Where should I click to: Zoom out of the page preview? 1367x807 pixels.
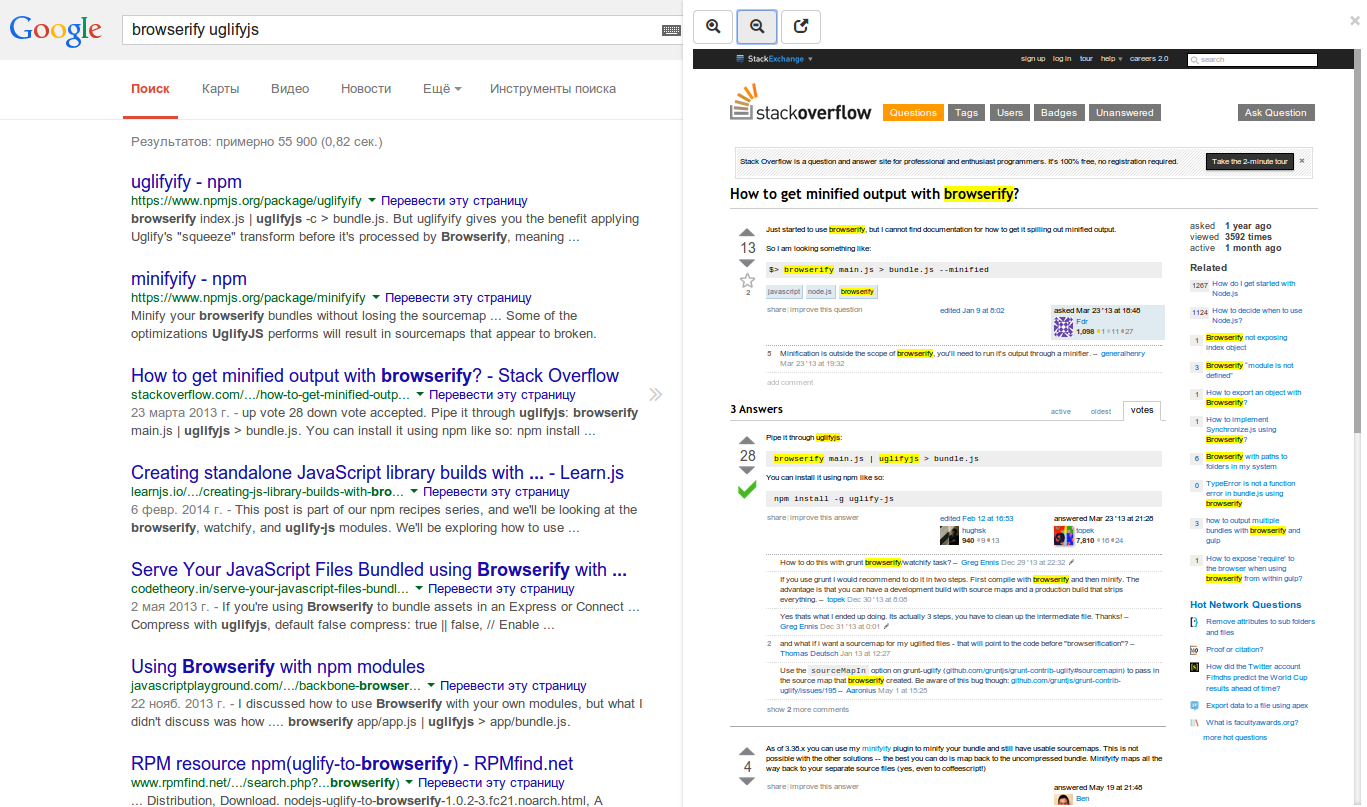pos(757,27)
